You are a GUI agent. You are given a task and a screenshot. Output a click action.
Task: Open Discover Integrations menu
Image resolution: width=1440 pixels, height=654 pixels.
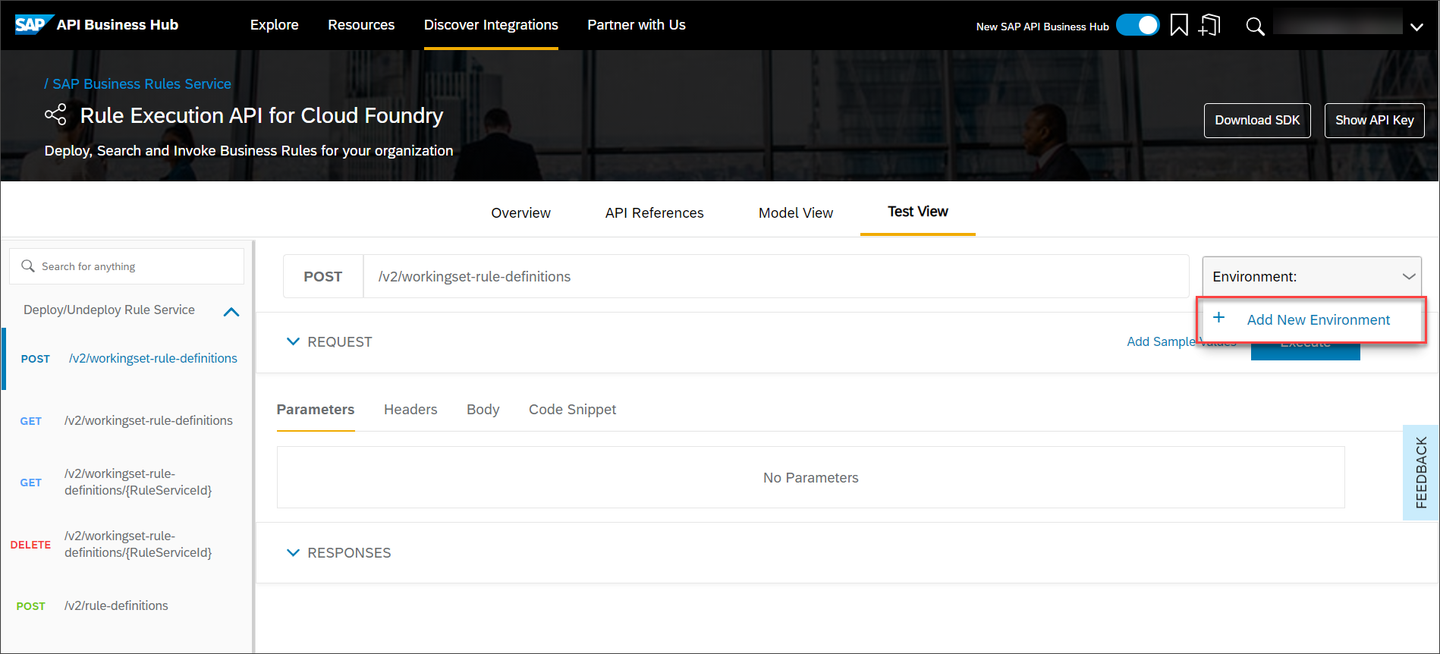(491, 25)
